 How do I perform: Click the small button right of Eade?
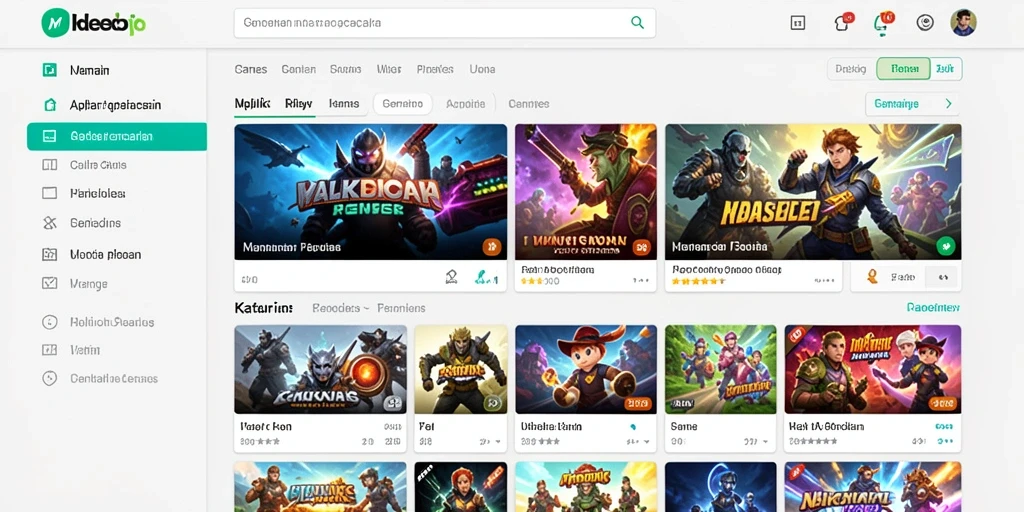(942, 278)
